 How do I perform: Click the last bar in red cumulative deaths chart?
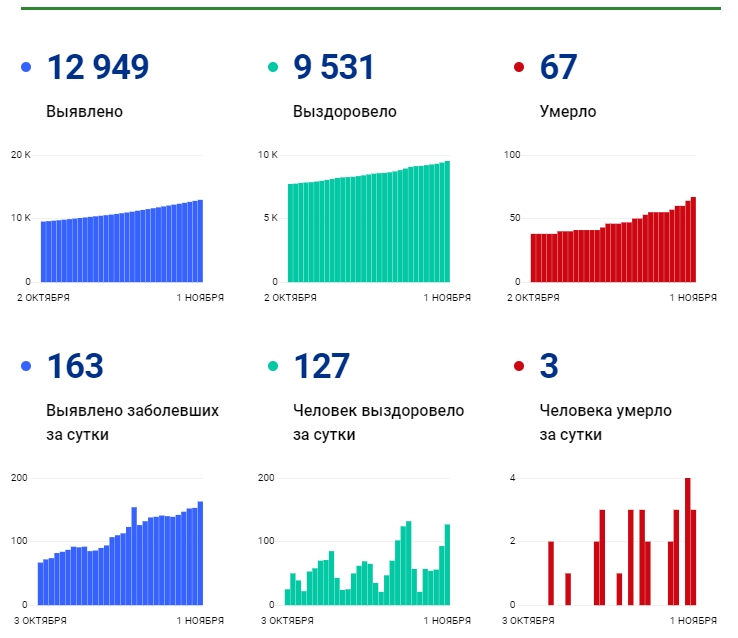693,239
